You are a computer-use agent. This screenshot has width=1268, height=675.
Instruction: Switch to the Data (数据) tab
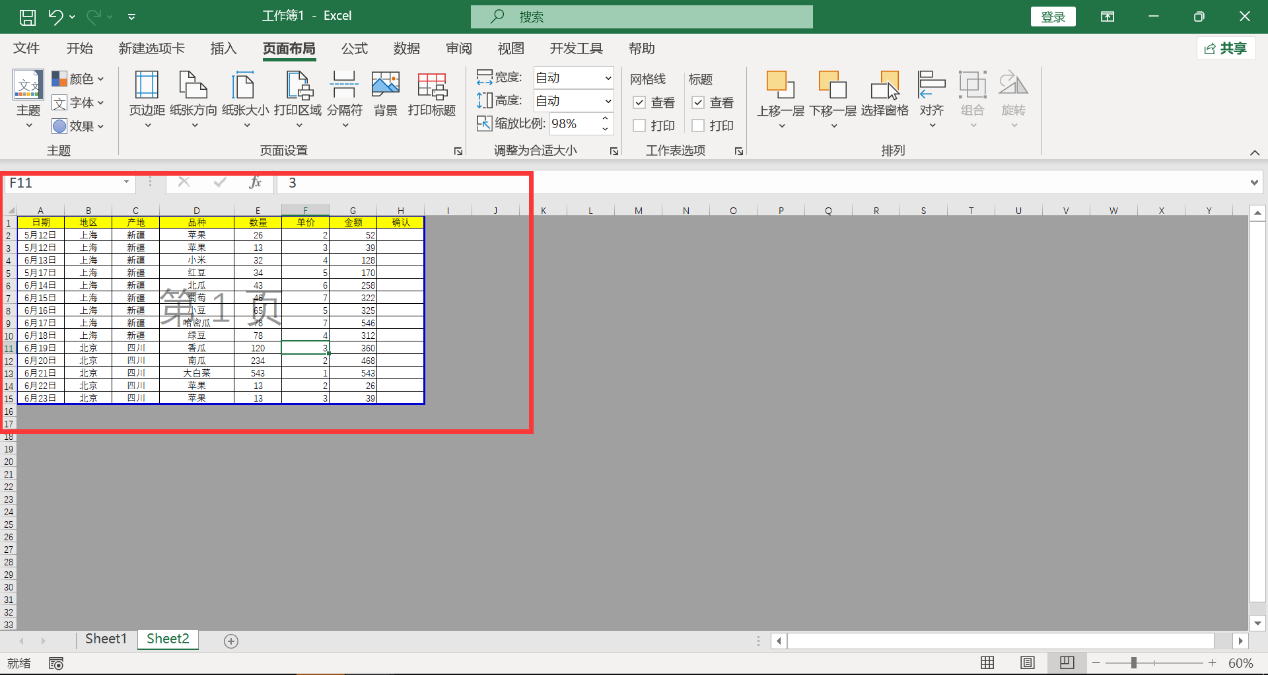407,48
